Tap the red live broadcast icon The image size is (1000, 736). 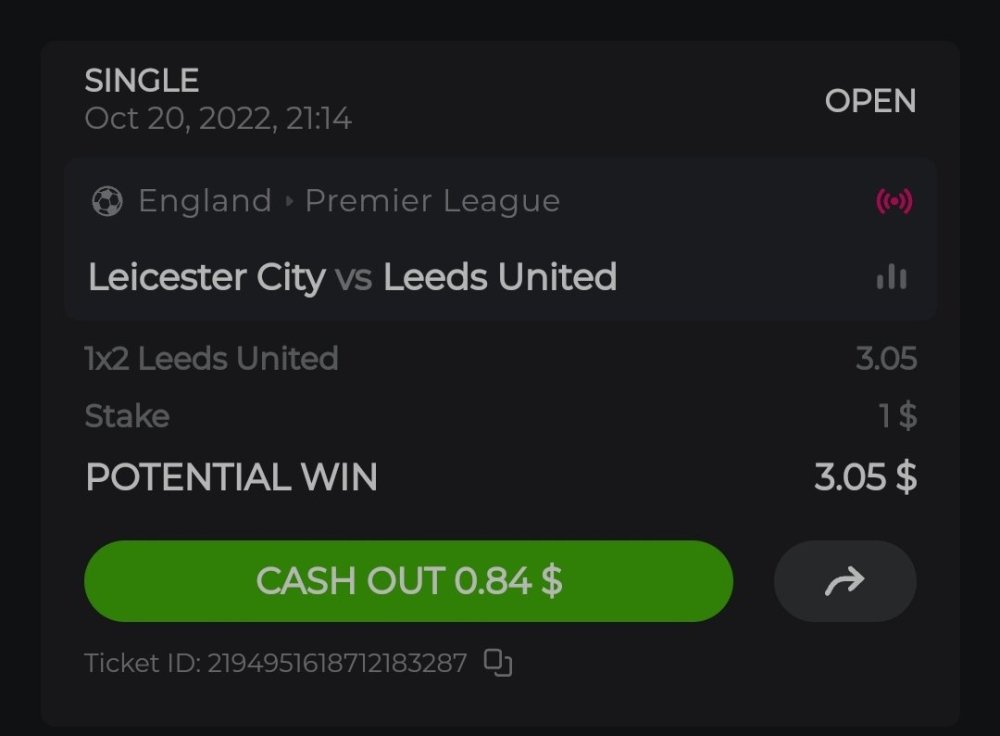point(894,202)
